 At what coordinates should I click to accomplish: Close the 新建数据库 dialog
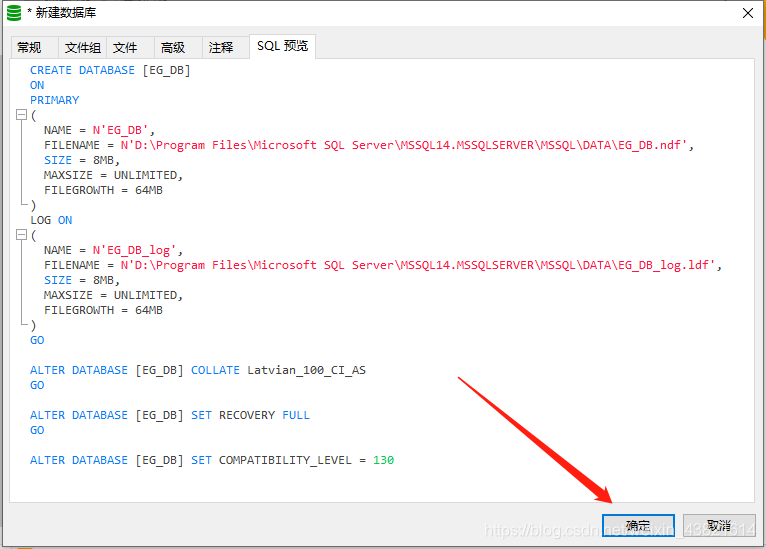(747, 13)
